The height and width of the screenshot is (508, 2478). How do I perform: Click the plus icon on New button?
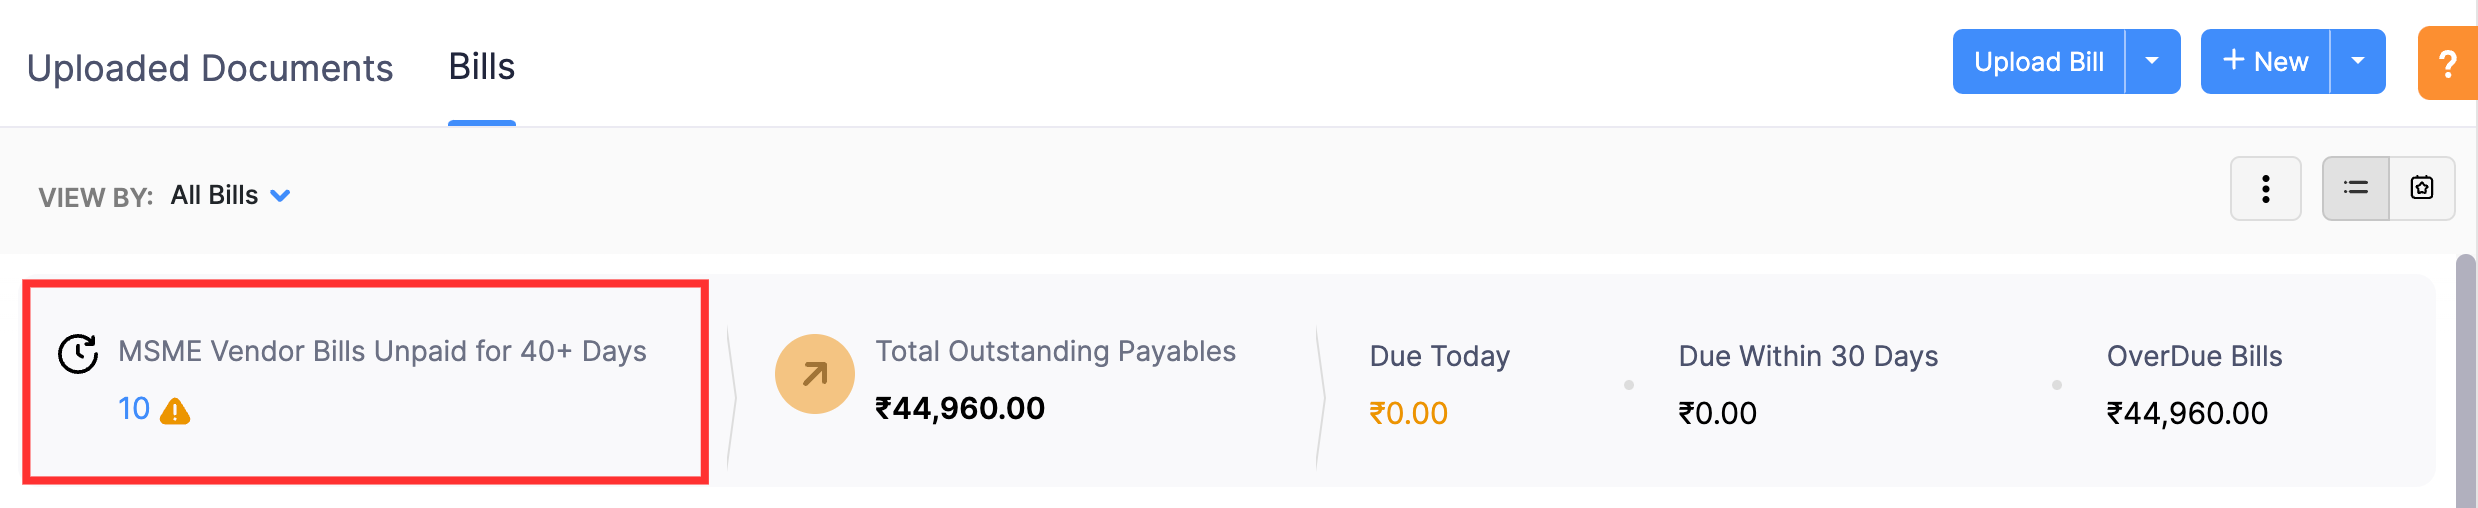coord(2233,61)
